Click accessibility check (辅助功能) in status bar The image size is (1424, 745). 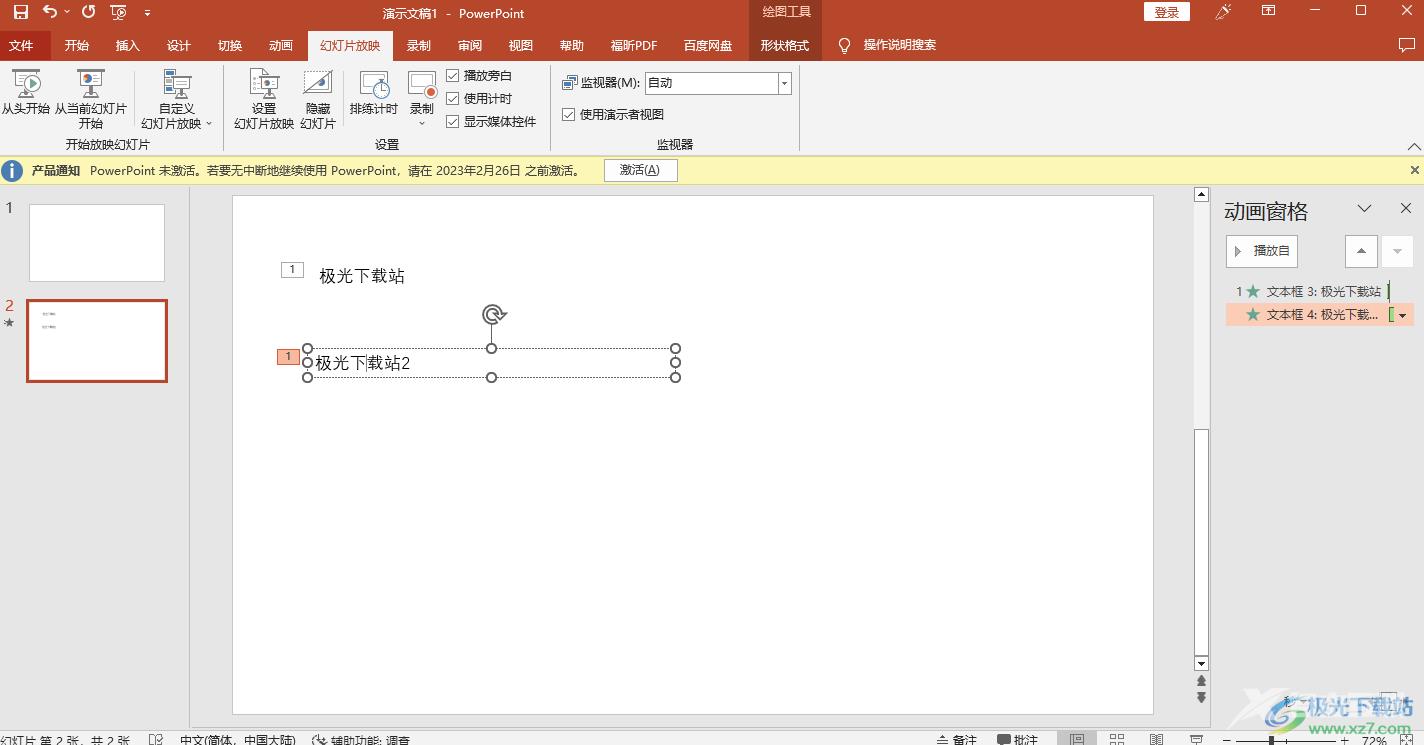(x=361, y=740)
